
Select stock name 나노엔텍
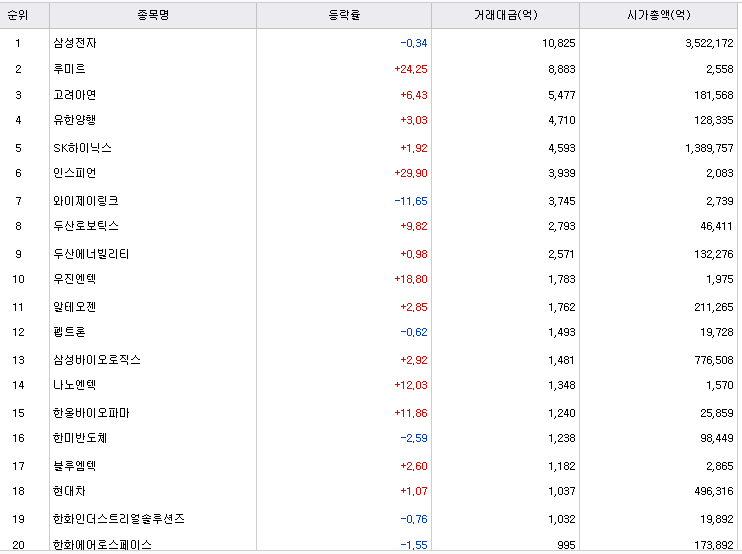coord(75,385)
